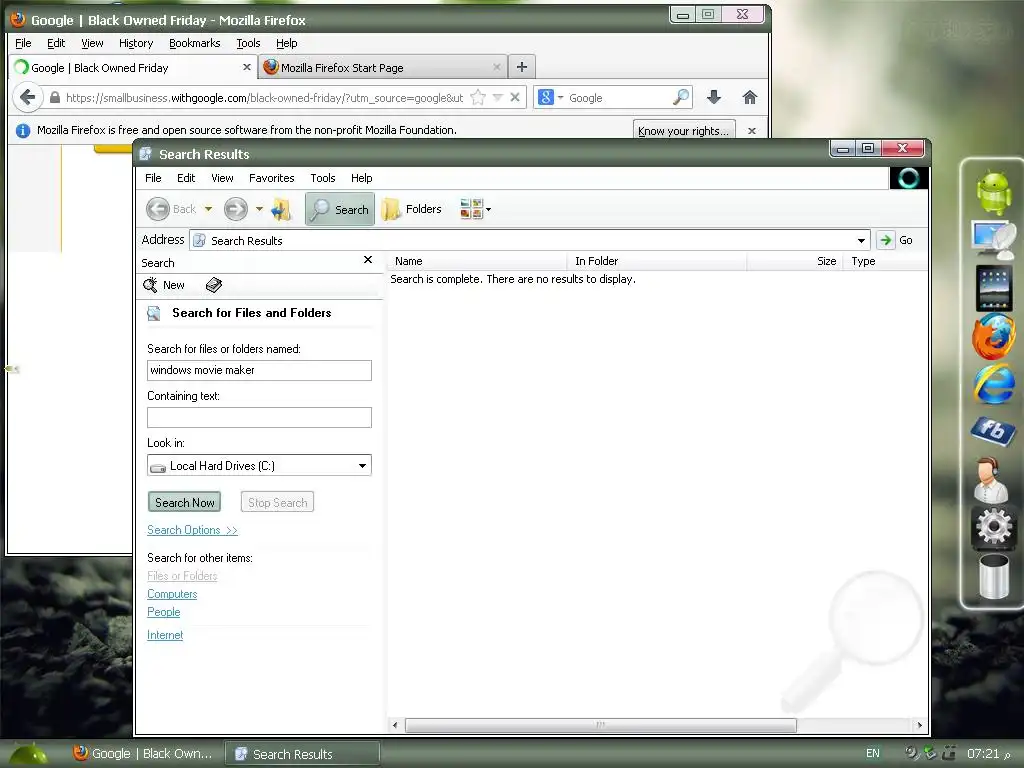Close the Google Black Owned Friday tab
This screenshot has width=1024, height=768.
(x=246, y=67)
